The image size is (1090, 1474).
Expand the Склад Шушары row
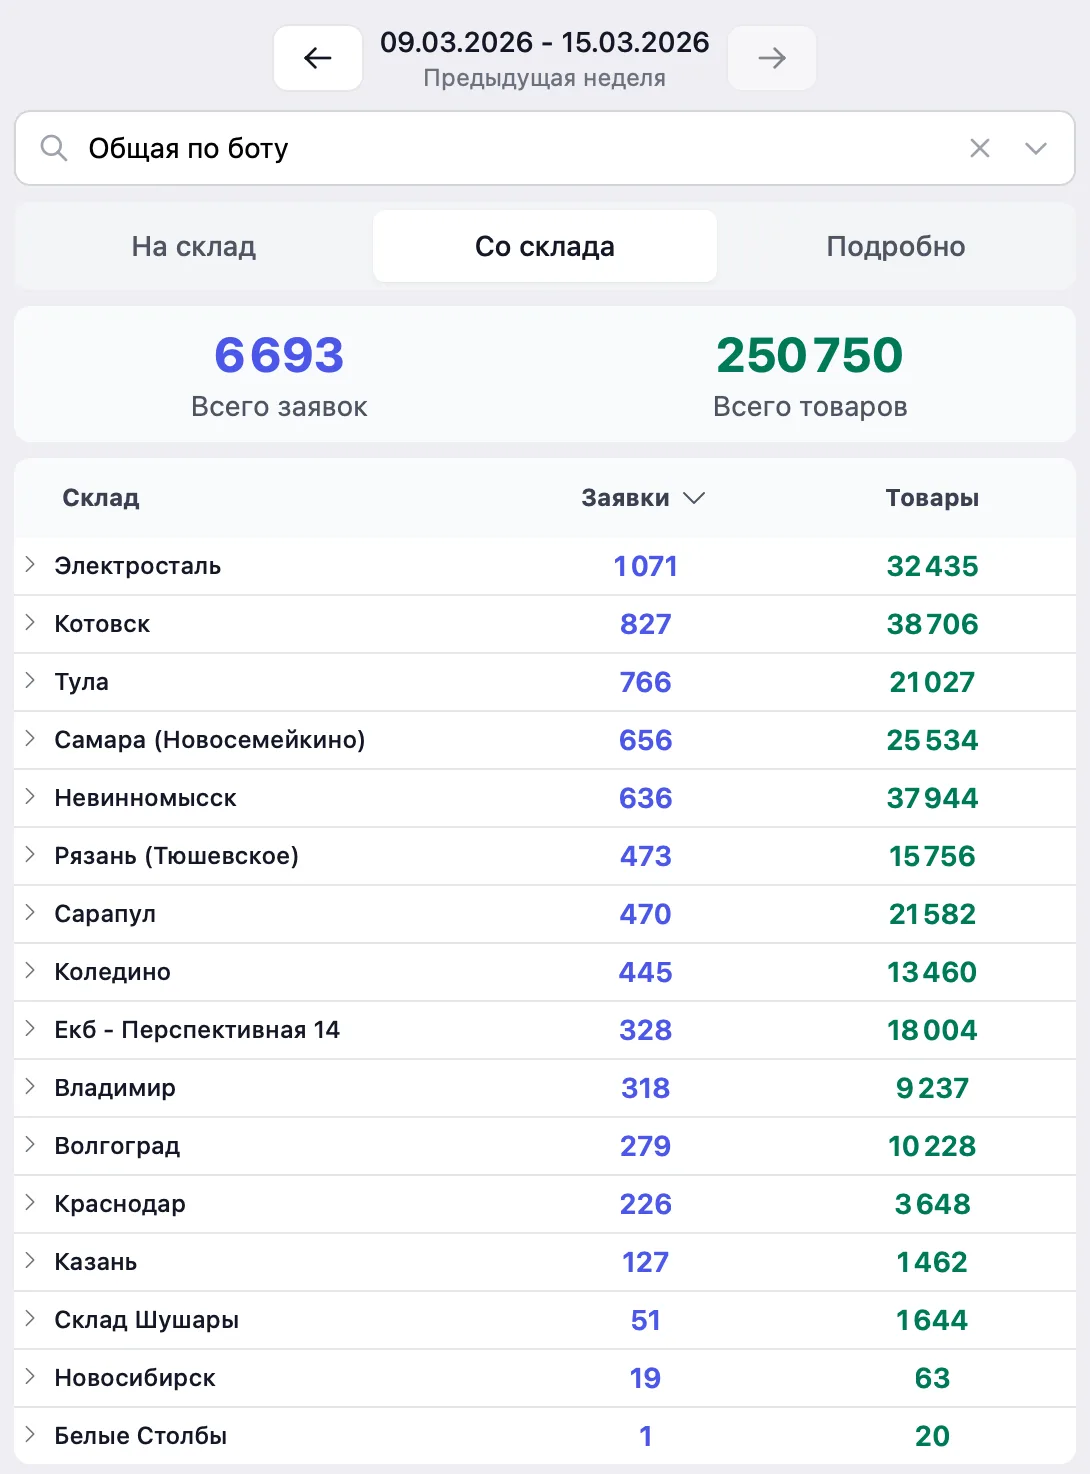click(30, 1319)
